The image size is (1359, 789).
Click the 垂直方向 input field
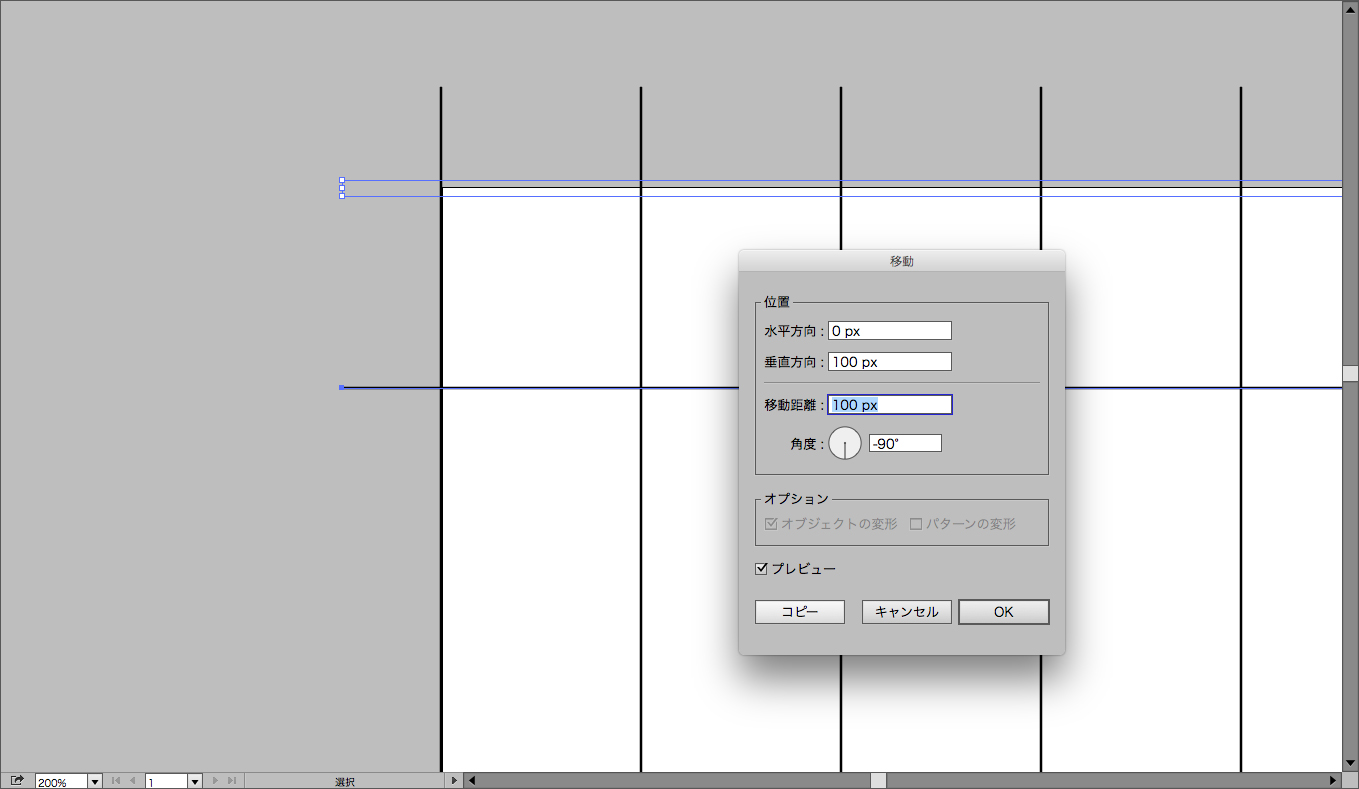889,362
